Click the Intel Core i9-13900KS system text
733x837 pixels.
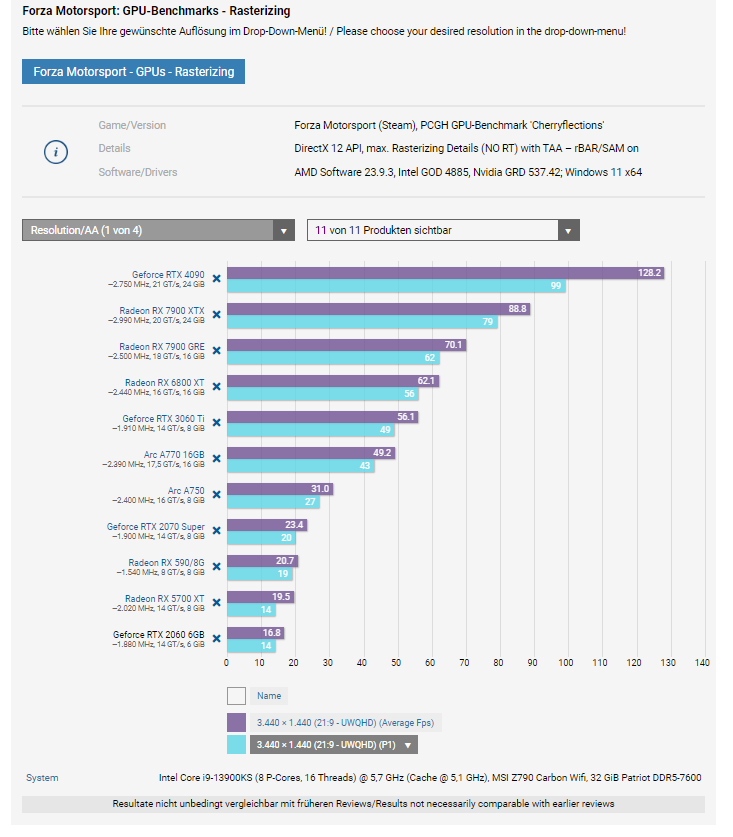pos(430,778)
